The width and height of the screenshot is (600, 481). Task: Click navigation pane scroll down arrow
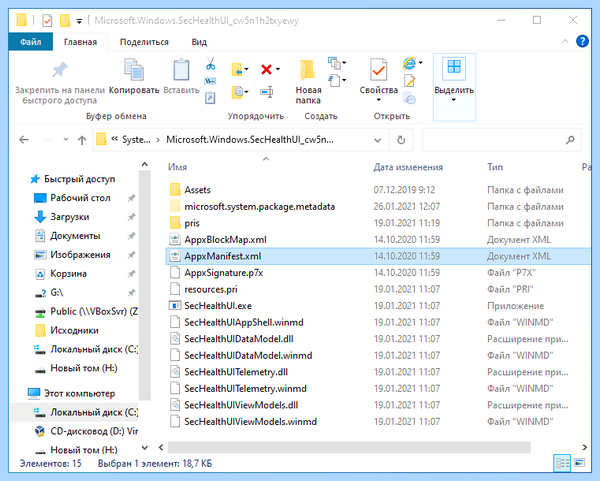click(145, 447)
